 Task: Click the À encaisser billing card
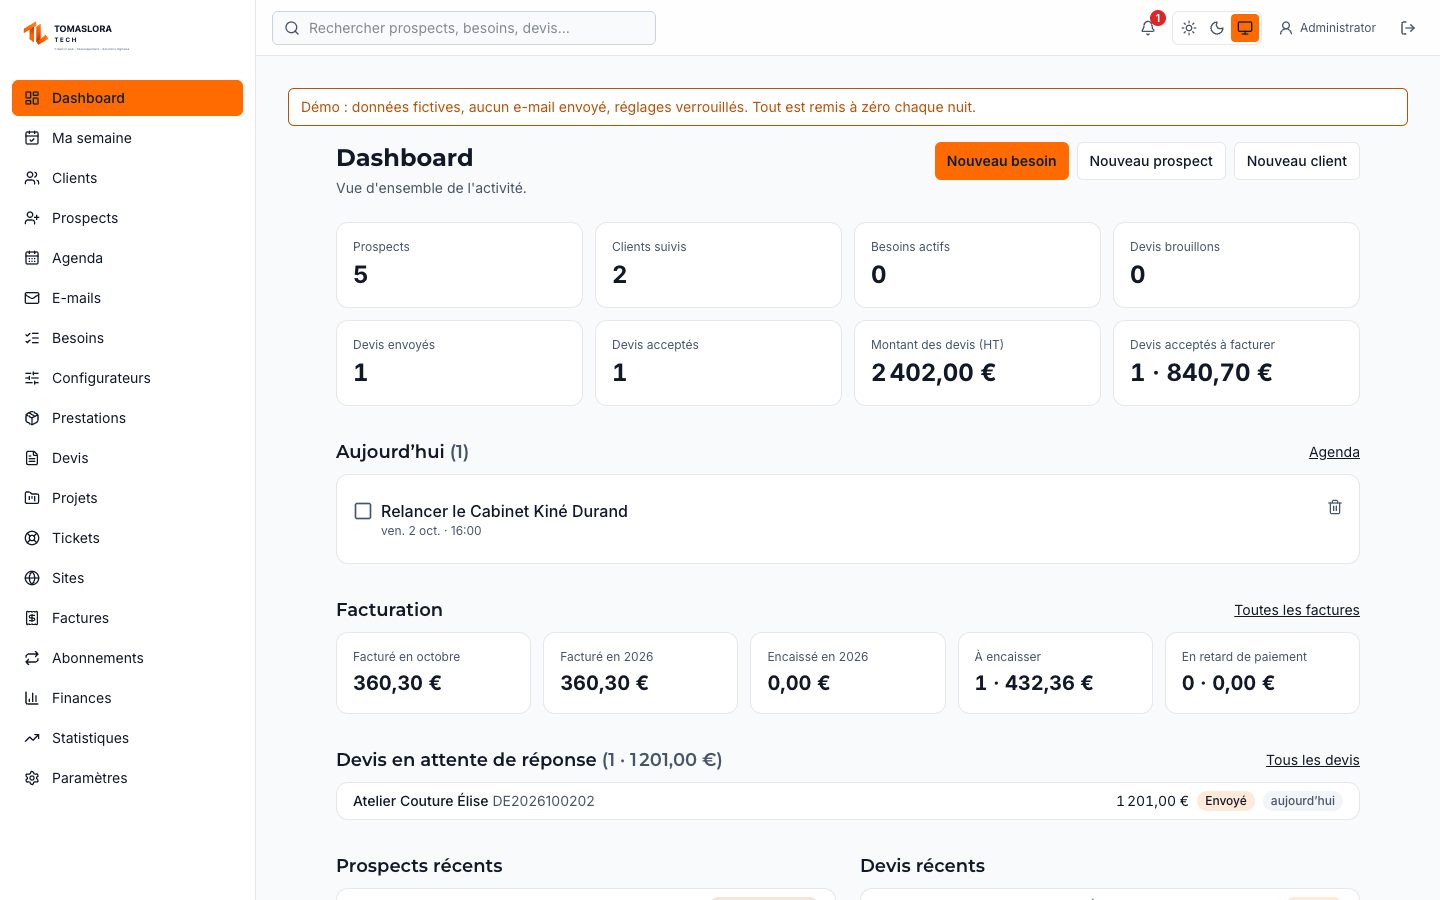pyautogui.click(x=1055, y=673)
